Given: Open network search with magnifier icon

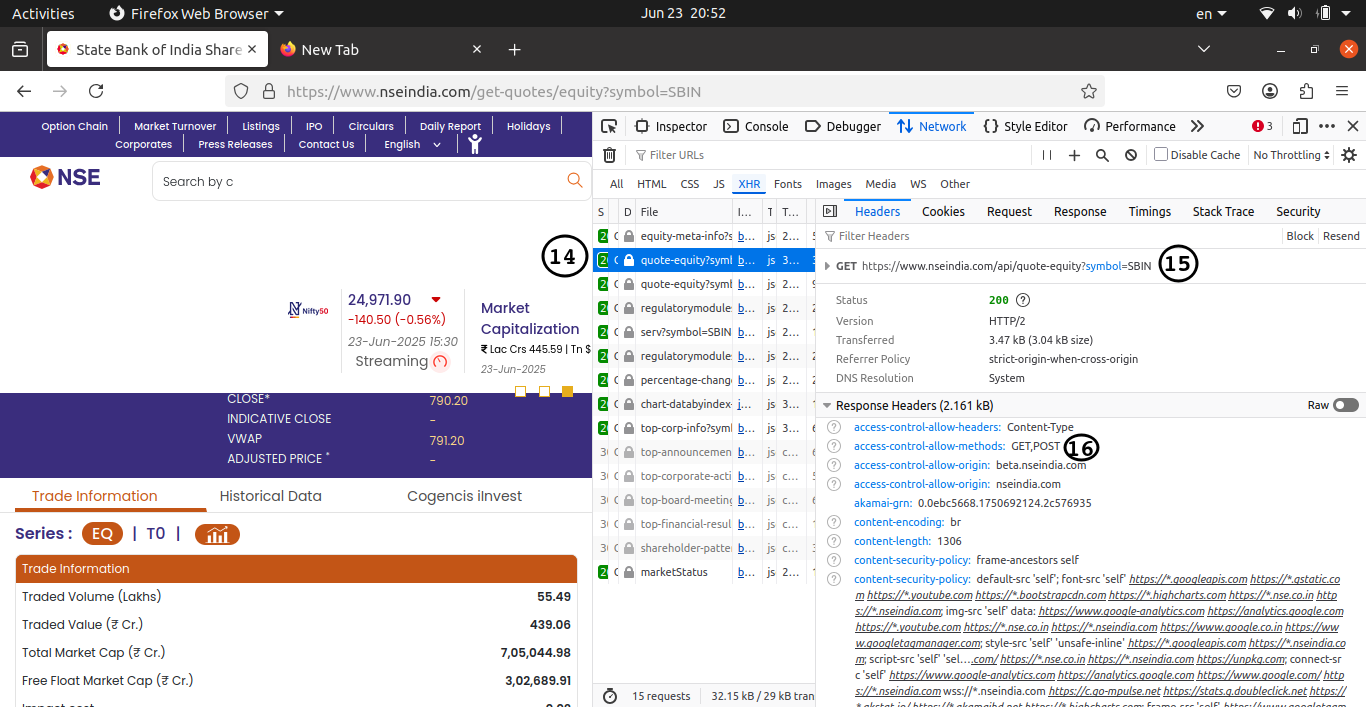Looking at the screenshot, I should [1102, 155].
